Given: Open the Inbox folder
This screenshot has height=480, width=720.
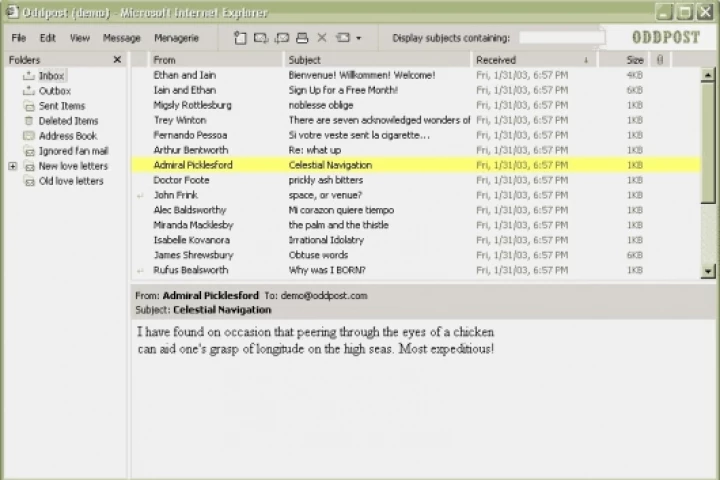Looking at the screenshot, I should click(x=51, y=76).
